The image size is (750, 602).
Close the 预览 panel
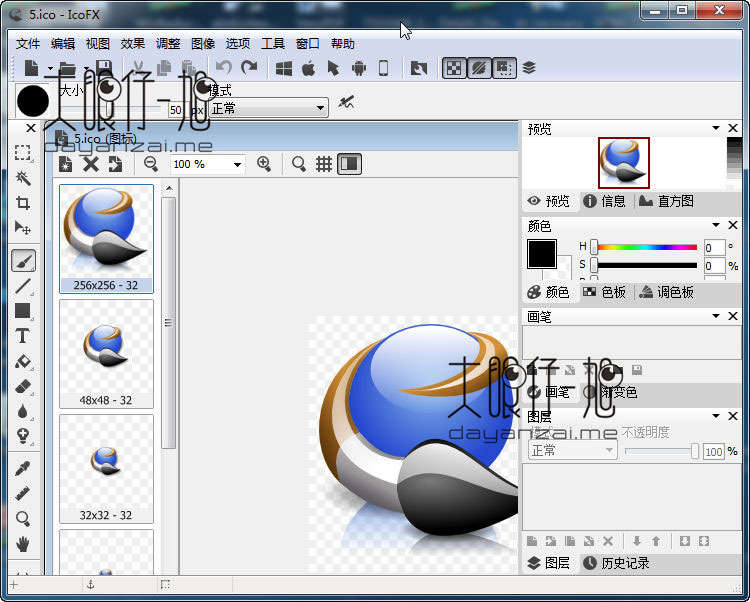733,128
